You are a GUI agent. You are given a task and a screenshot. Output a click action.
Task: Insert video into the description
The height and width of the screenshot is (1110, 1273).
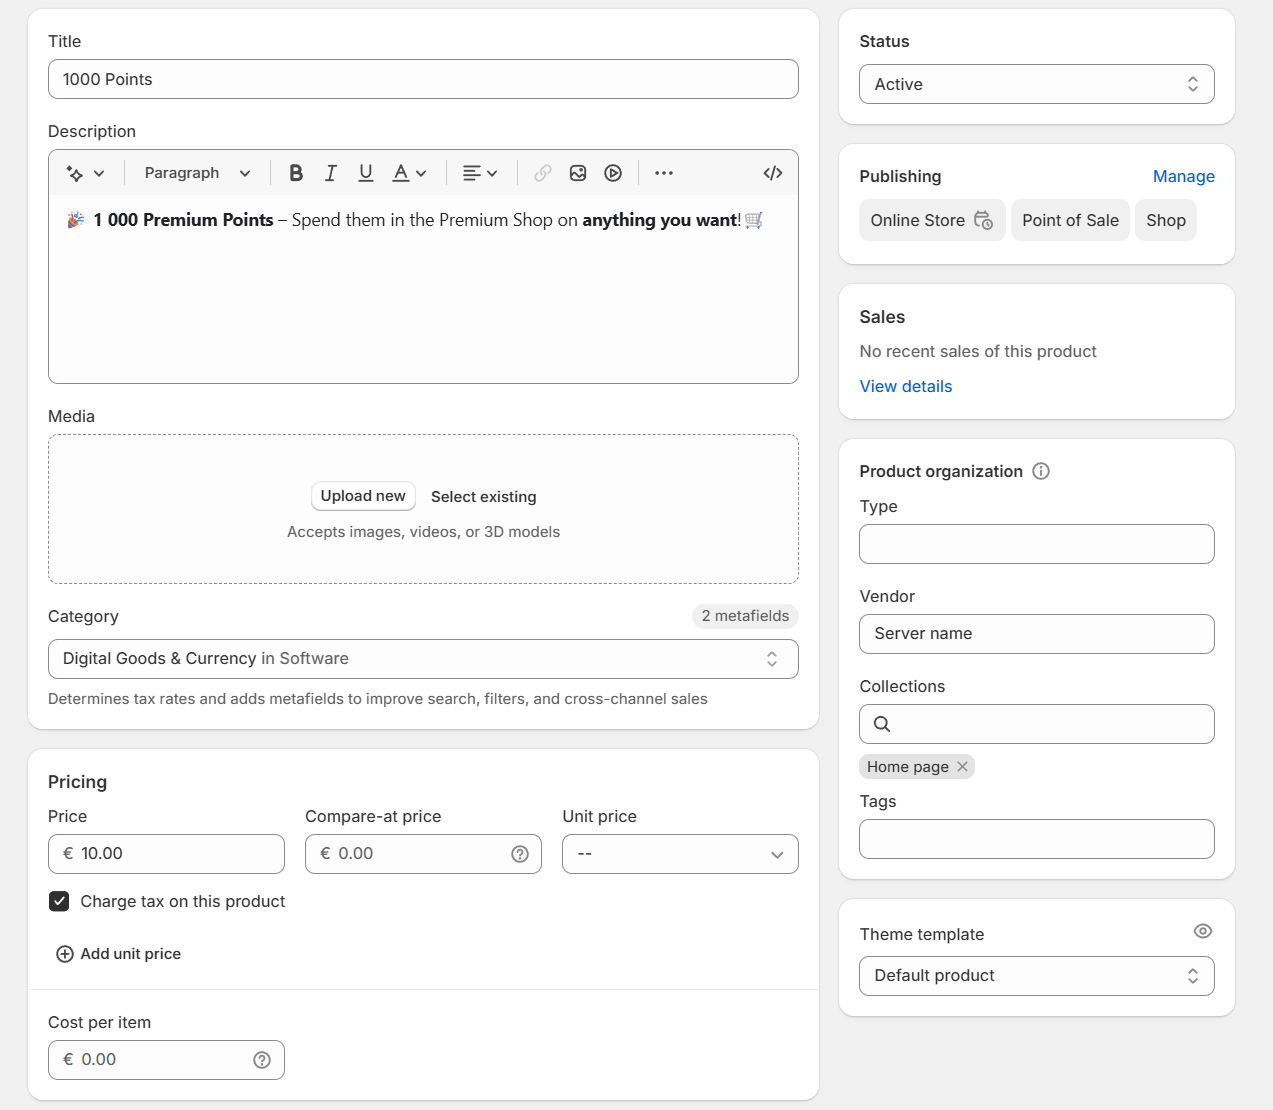pos(613,173)
